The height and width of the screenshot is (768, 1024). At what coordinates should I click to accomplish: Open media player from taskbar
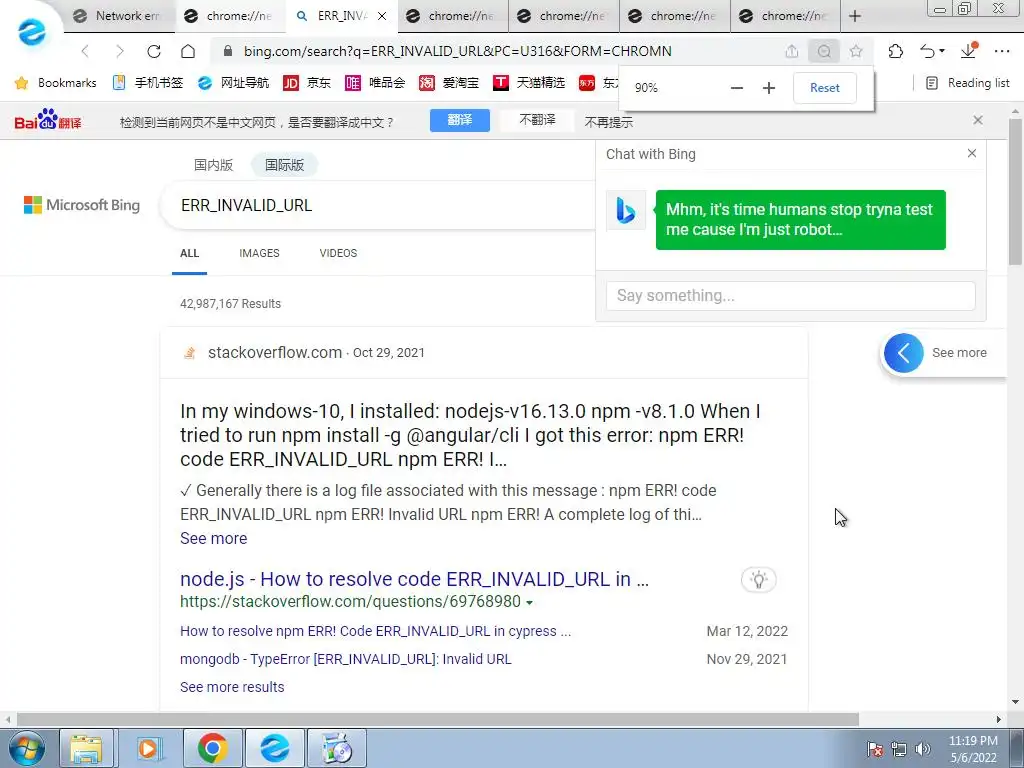point(148,748)
